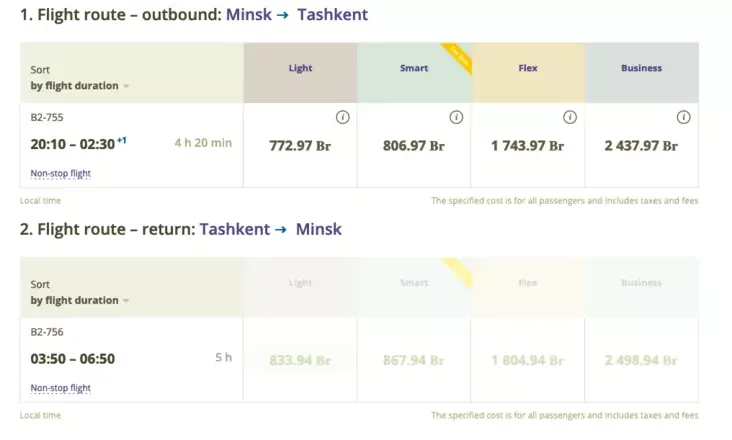
Task: Click the outbound Business column header
Action: pyautogui.click(x=641, y=73)
